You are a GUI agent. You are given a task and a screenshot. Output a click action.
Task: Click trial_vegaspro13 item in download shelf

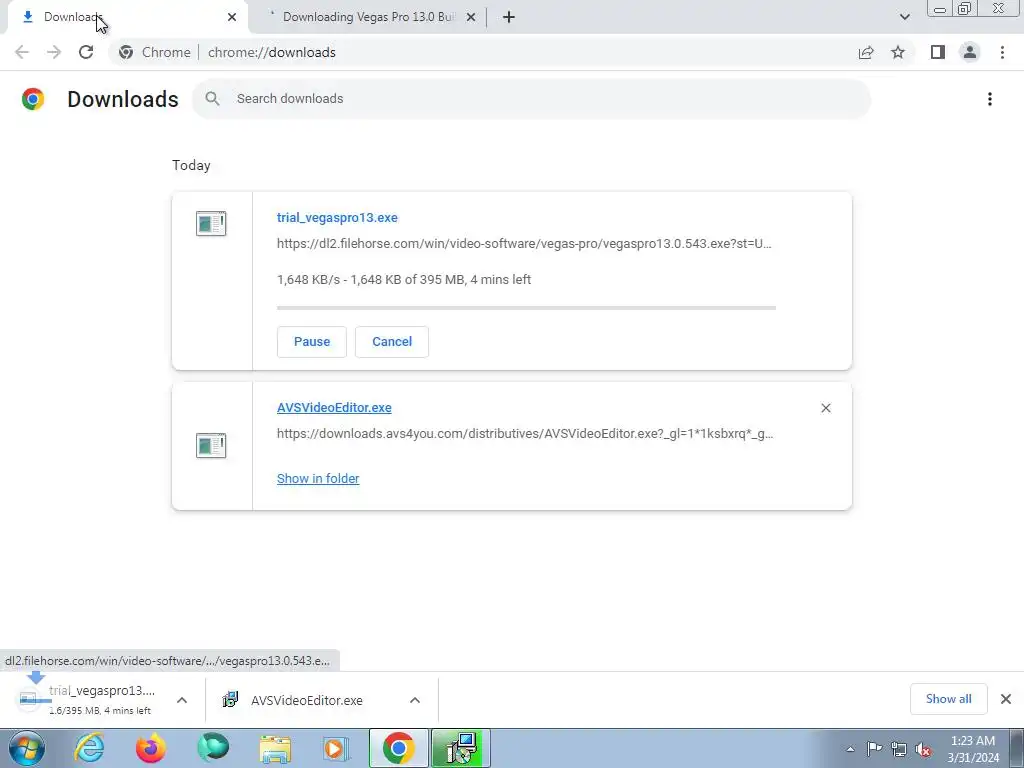tap(88, 699)
